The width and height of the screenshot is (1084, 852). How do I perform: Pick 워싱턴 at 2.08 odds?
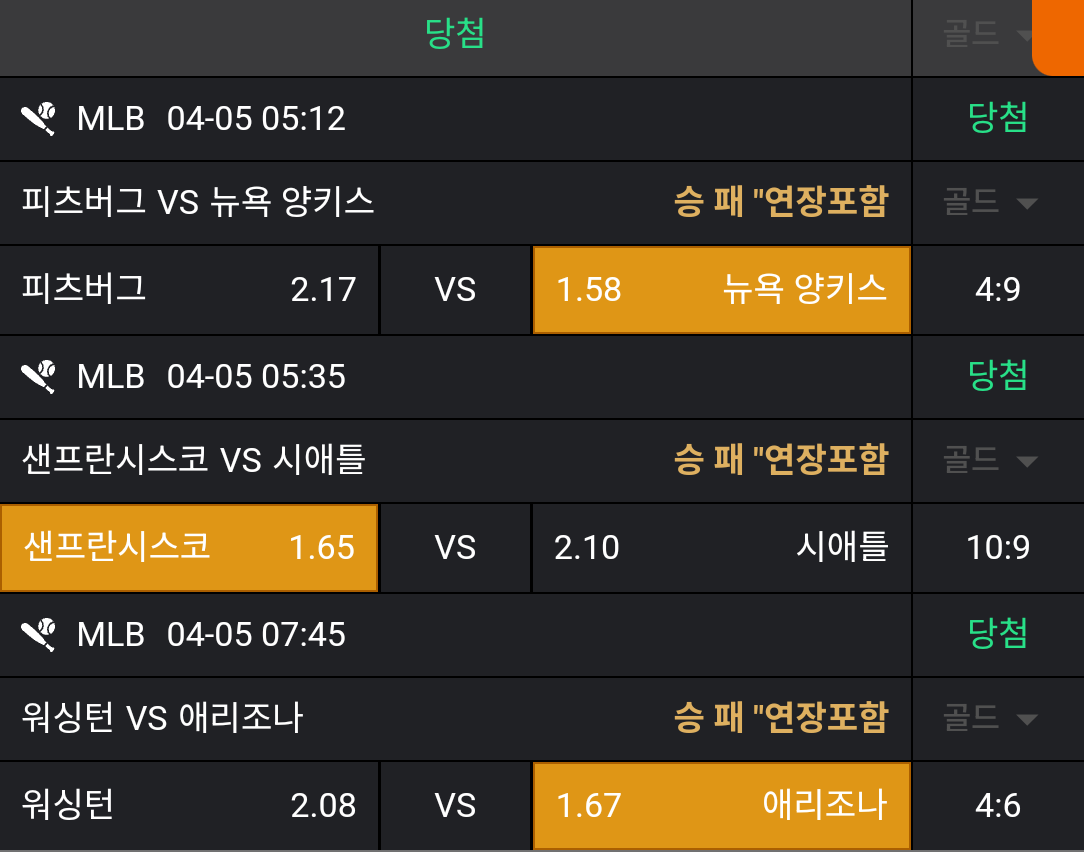189,806
